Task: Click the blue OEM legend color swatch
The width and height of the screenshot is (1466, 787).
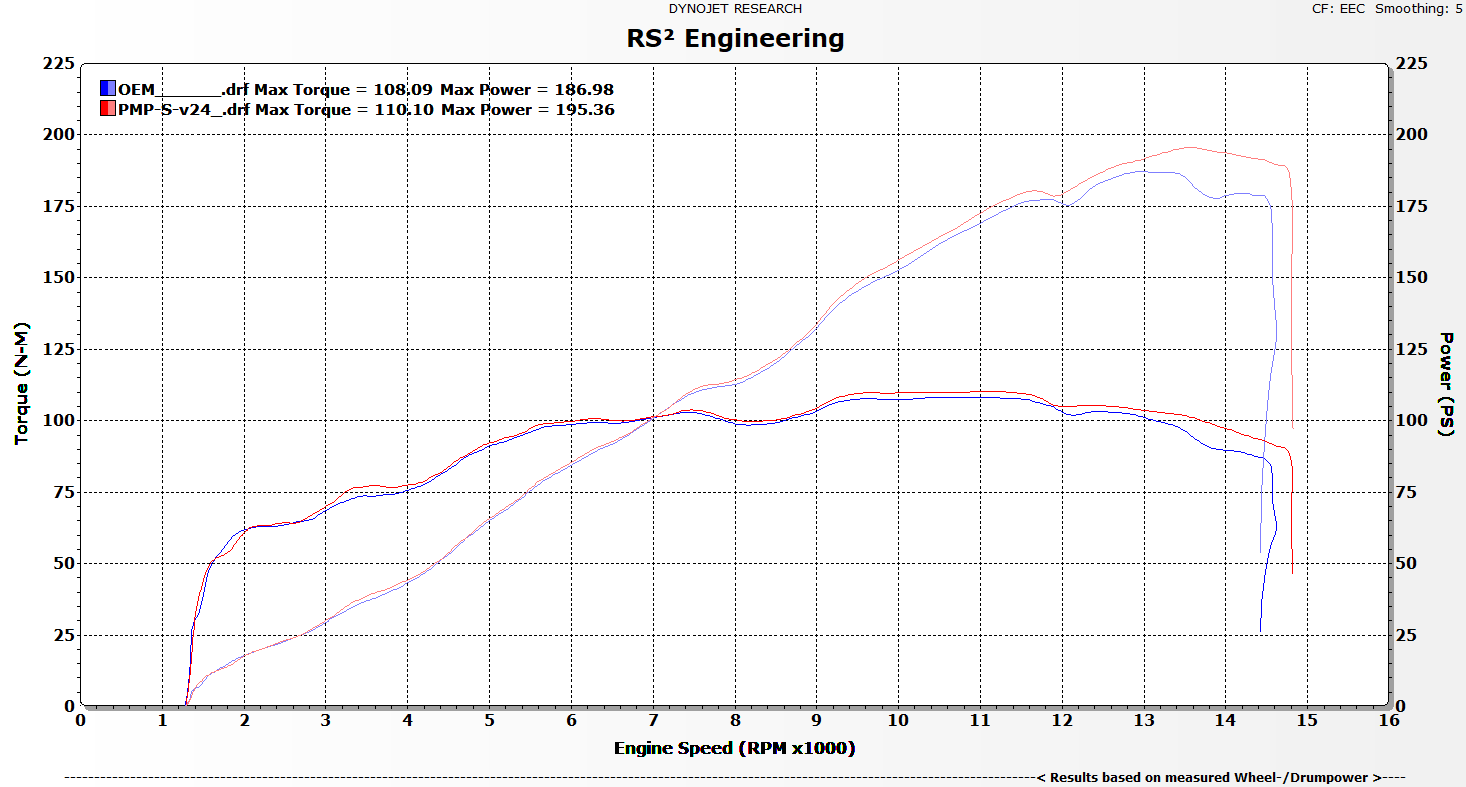Action: coord(108,88)
